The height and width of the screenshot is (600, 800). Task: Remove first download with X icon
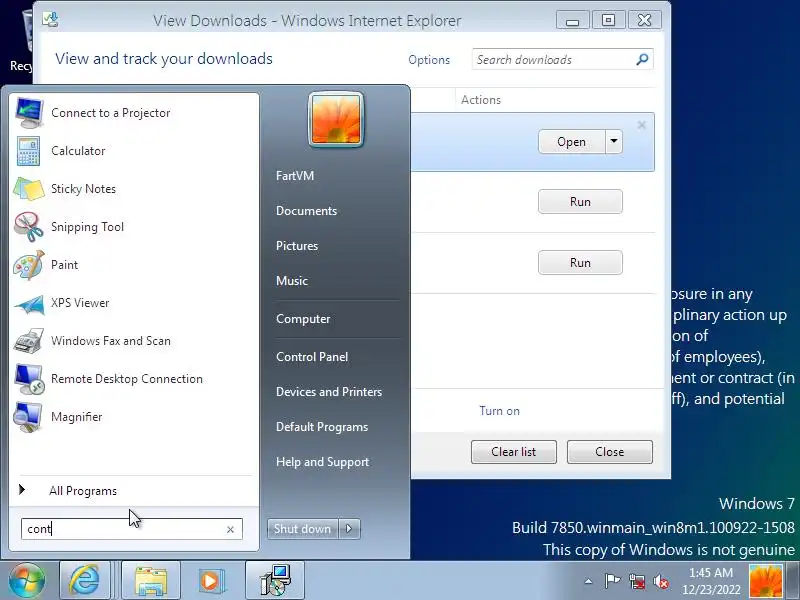642,125
